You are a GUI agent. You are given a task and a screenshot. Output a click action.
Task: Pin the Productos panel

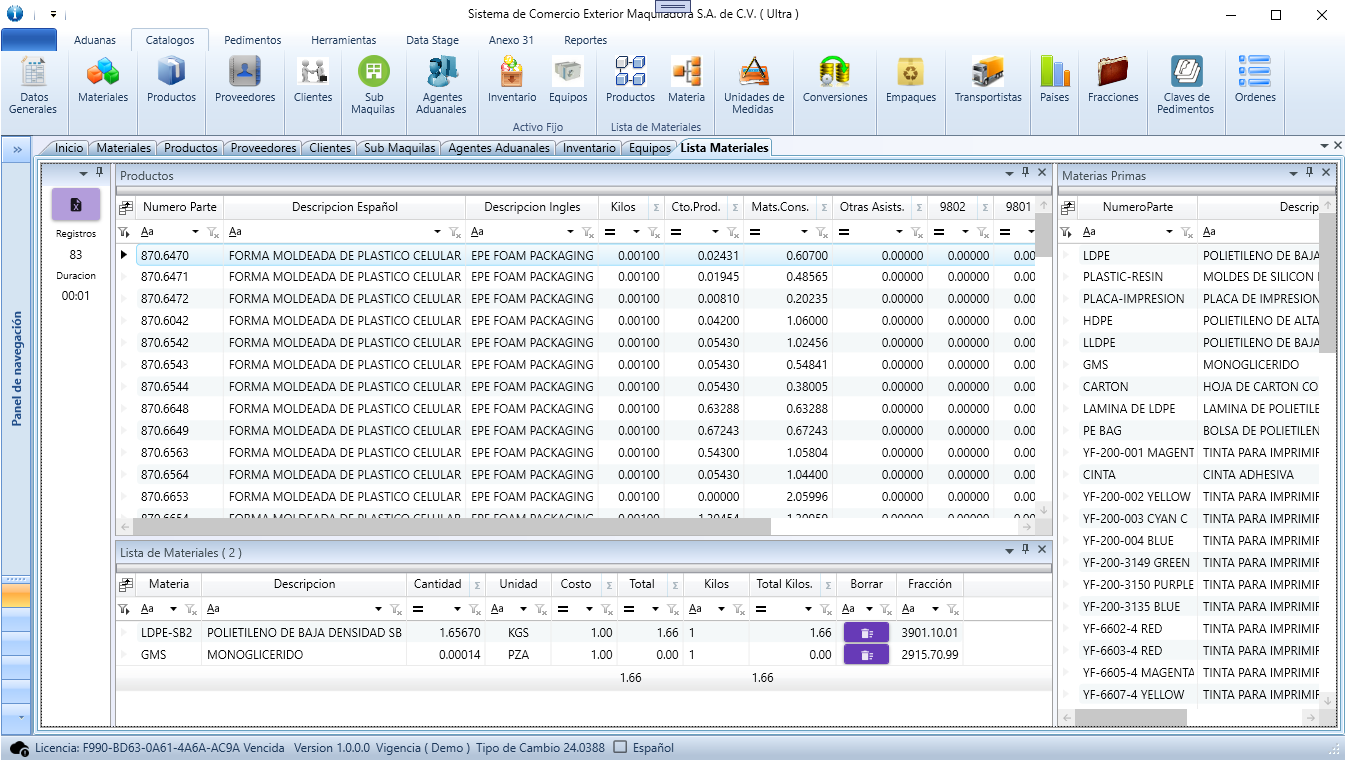pos(1025,173)
